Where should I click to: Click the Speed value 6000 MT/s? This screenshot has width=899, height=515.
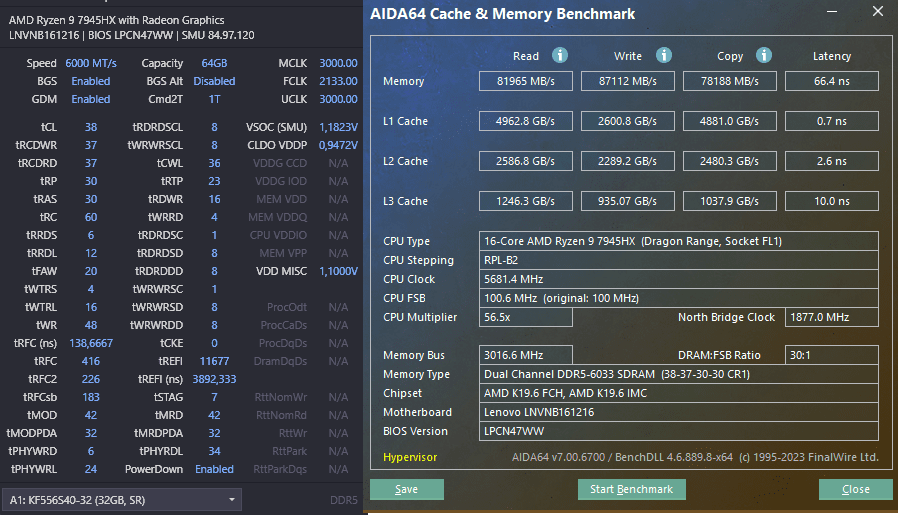[91, 63]
